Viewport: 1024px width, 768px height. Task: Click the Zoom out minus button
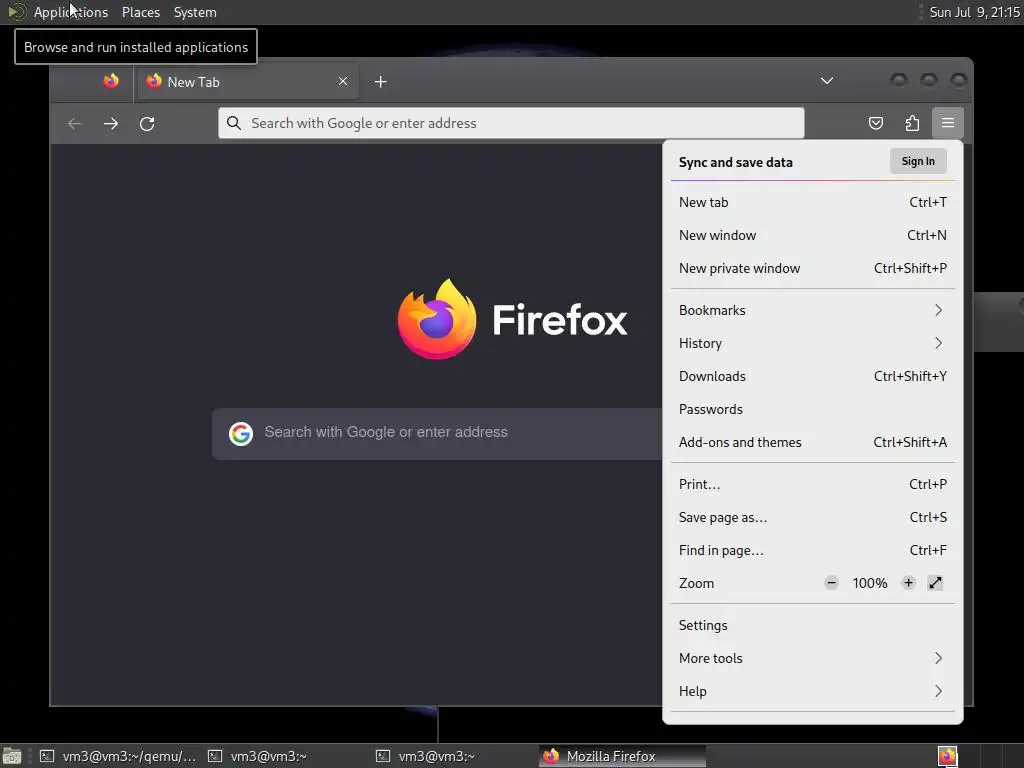tap(831, 583)
